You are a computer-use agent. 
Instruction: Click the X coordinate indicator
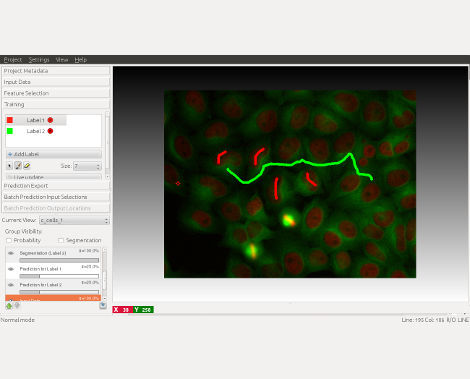pos(123,310)
